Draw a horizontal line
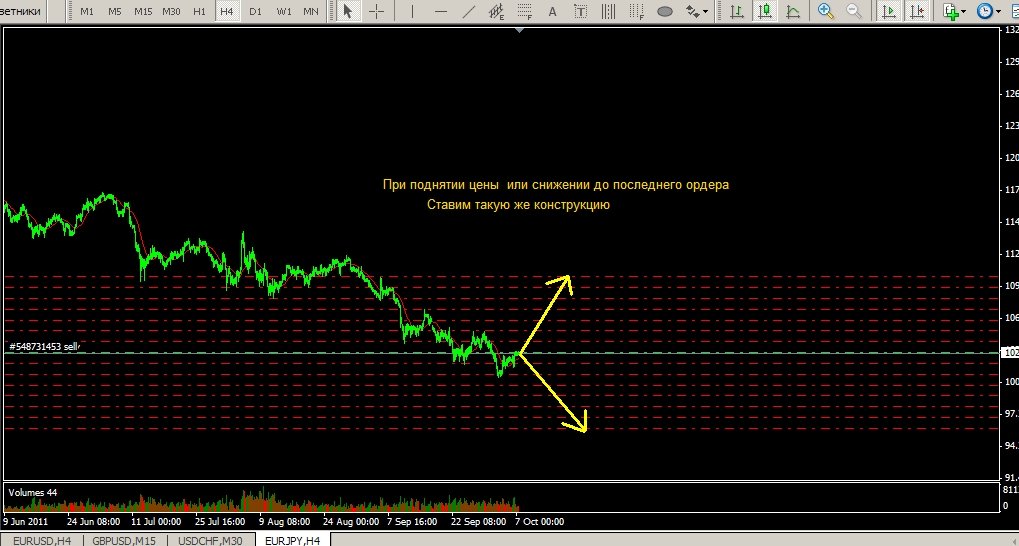The height and width of the screenshot is (546, 1019). tap(441, 11)
